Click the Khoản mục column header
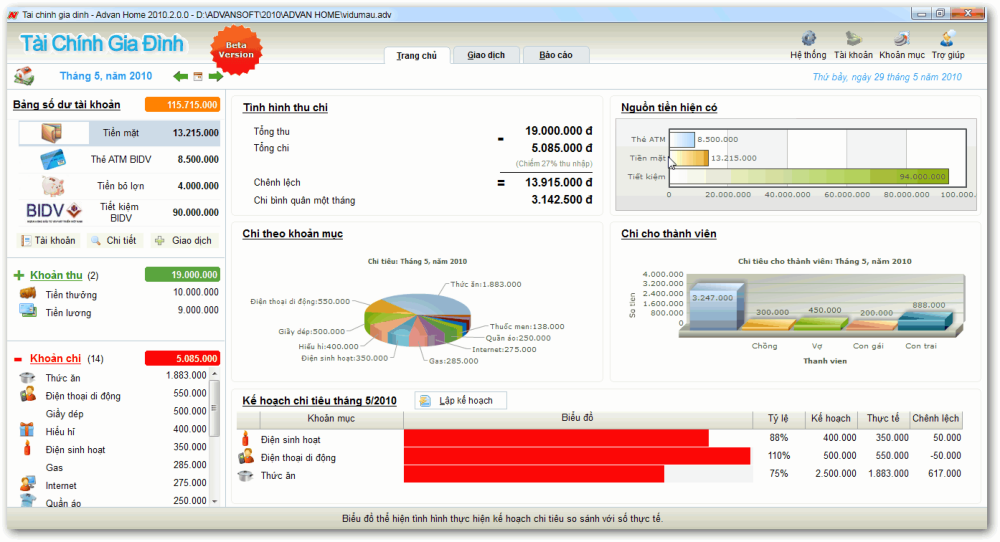The image size is (1000, 542). pyautogui.click(x=331, y=418)
